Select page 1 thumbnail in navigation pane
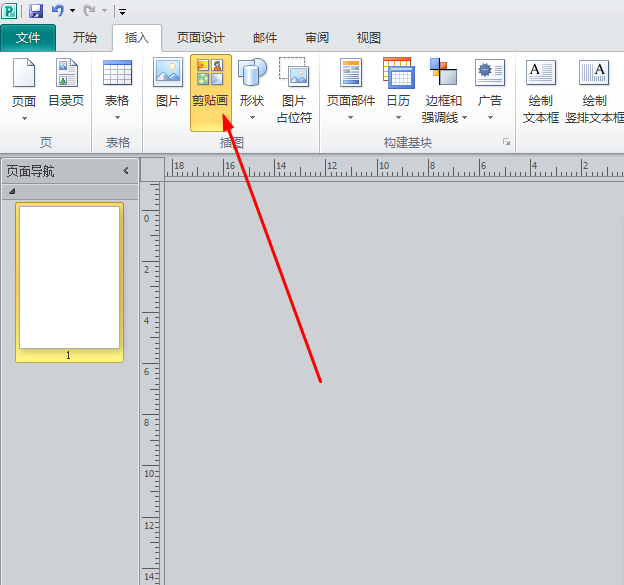 click(x=70, y=283)
